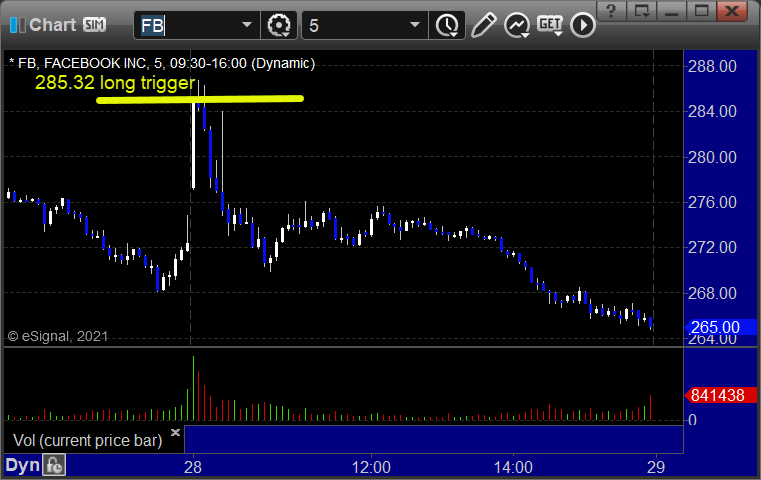
Task: Click the 265.00 current price marker
Action: click(x=721, y=327)
